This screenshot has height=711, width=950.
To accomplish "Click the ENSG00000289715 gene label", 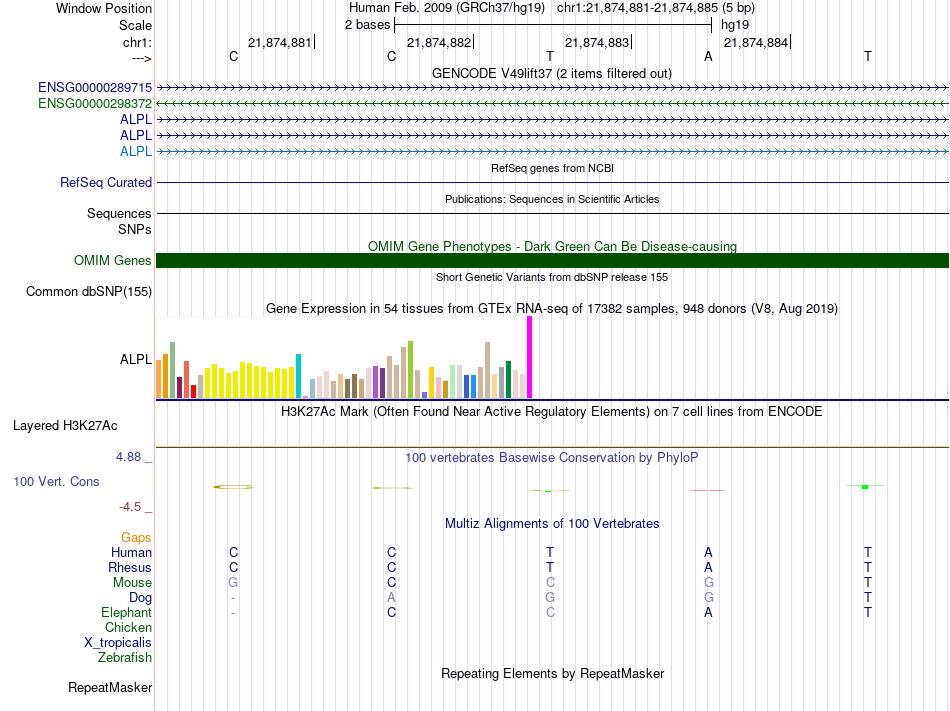I will click(x=95, y=87).
